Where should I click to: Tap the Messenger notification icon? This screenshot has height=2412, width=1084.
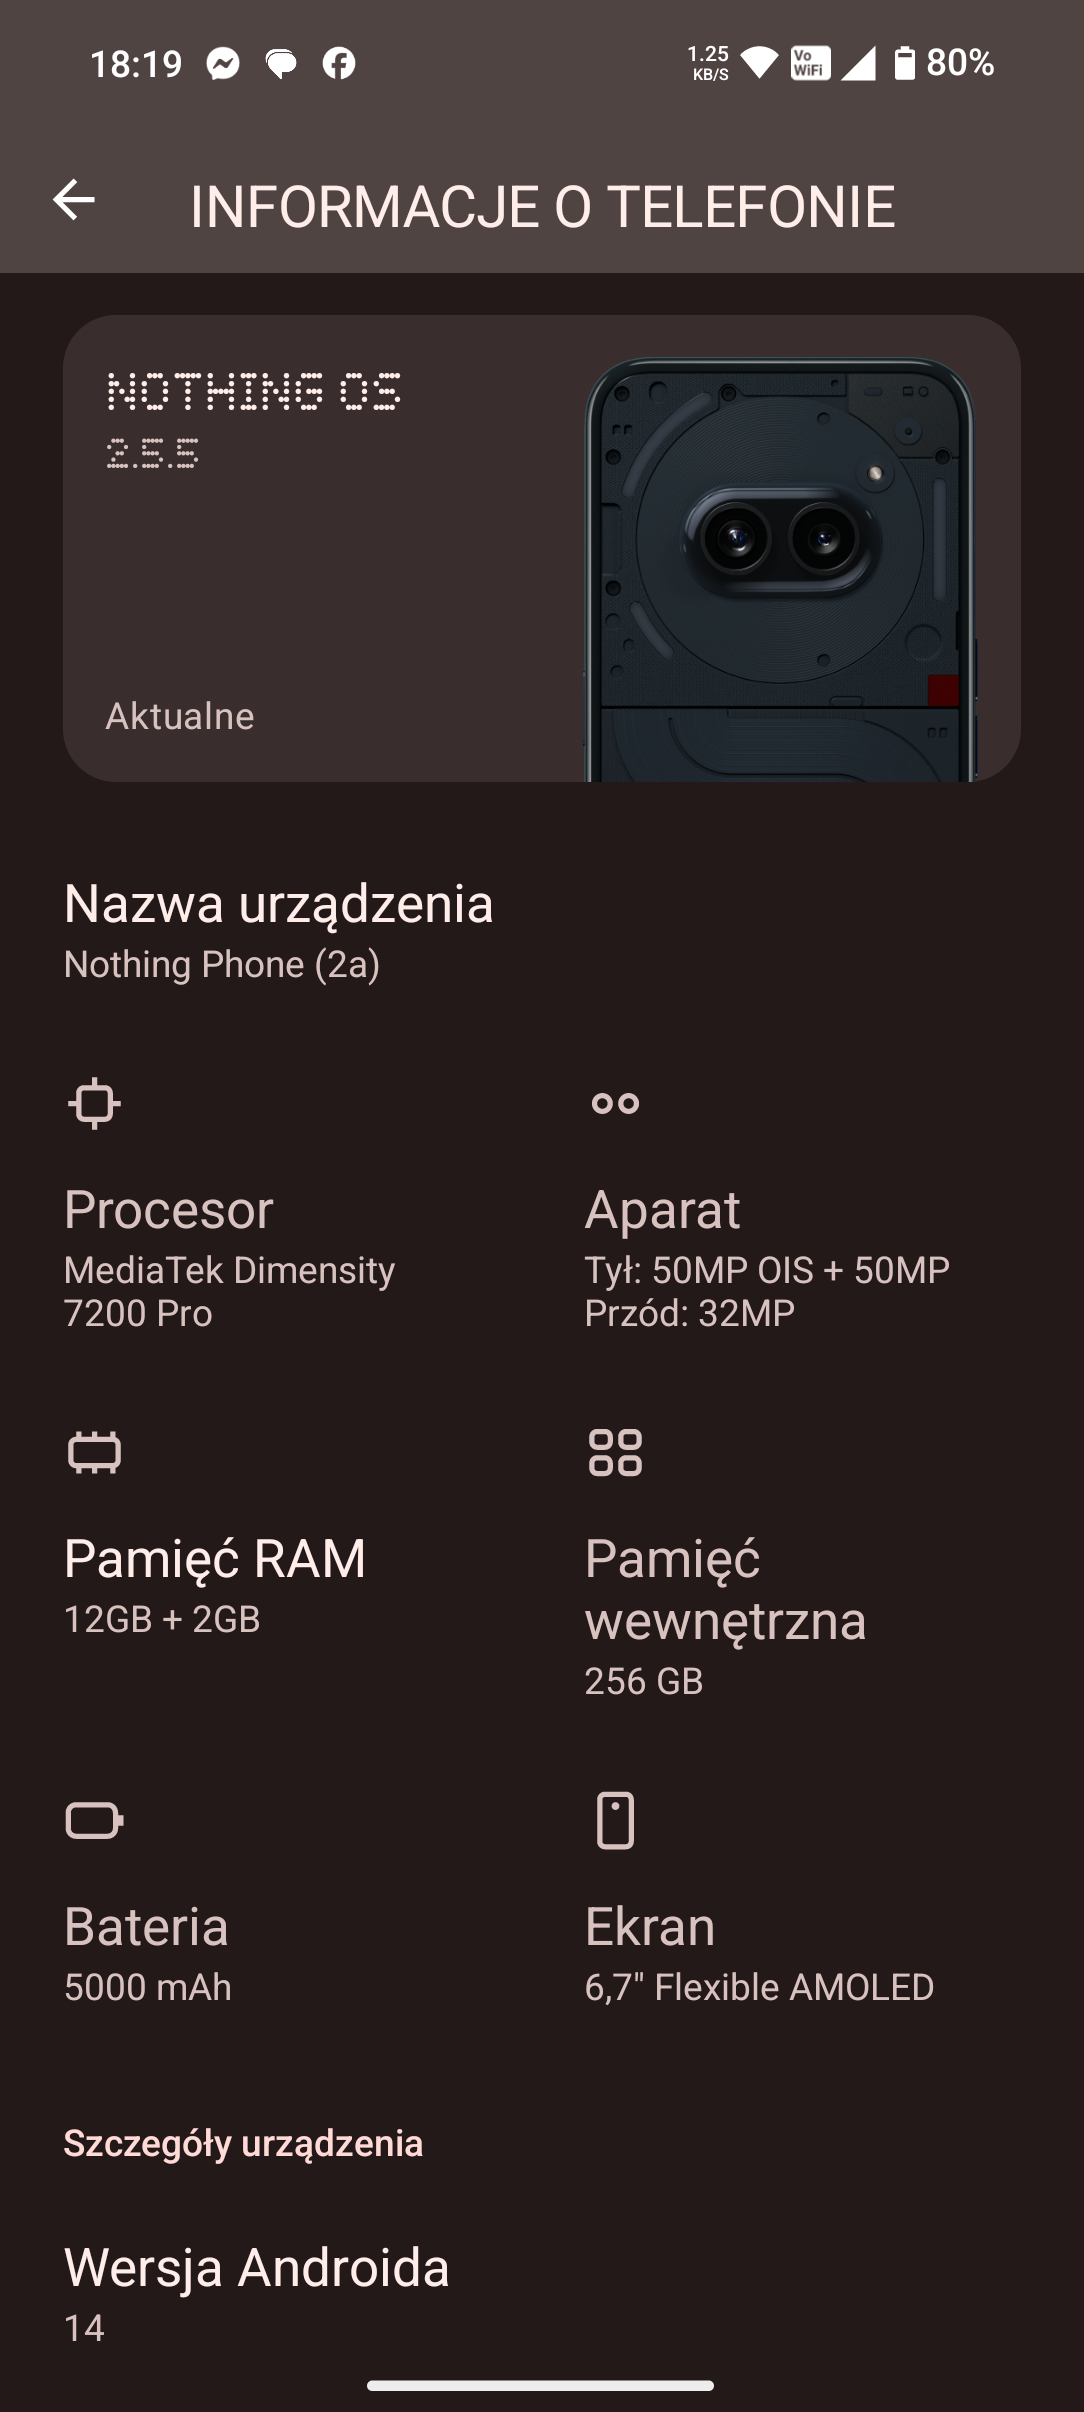click(223, 65)
